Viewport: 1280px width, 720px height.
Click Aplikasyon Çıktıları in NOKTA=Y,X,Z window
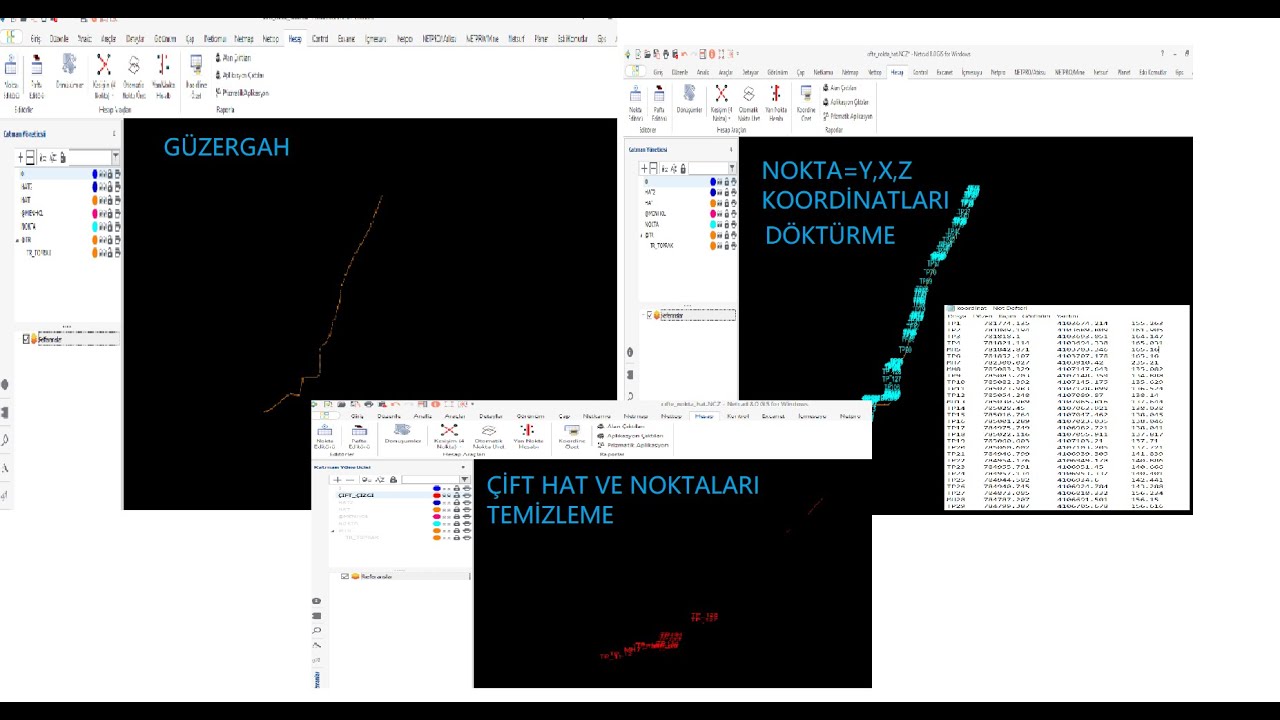(846, 102)
